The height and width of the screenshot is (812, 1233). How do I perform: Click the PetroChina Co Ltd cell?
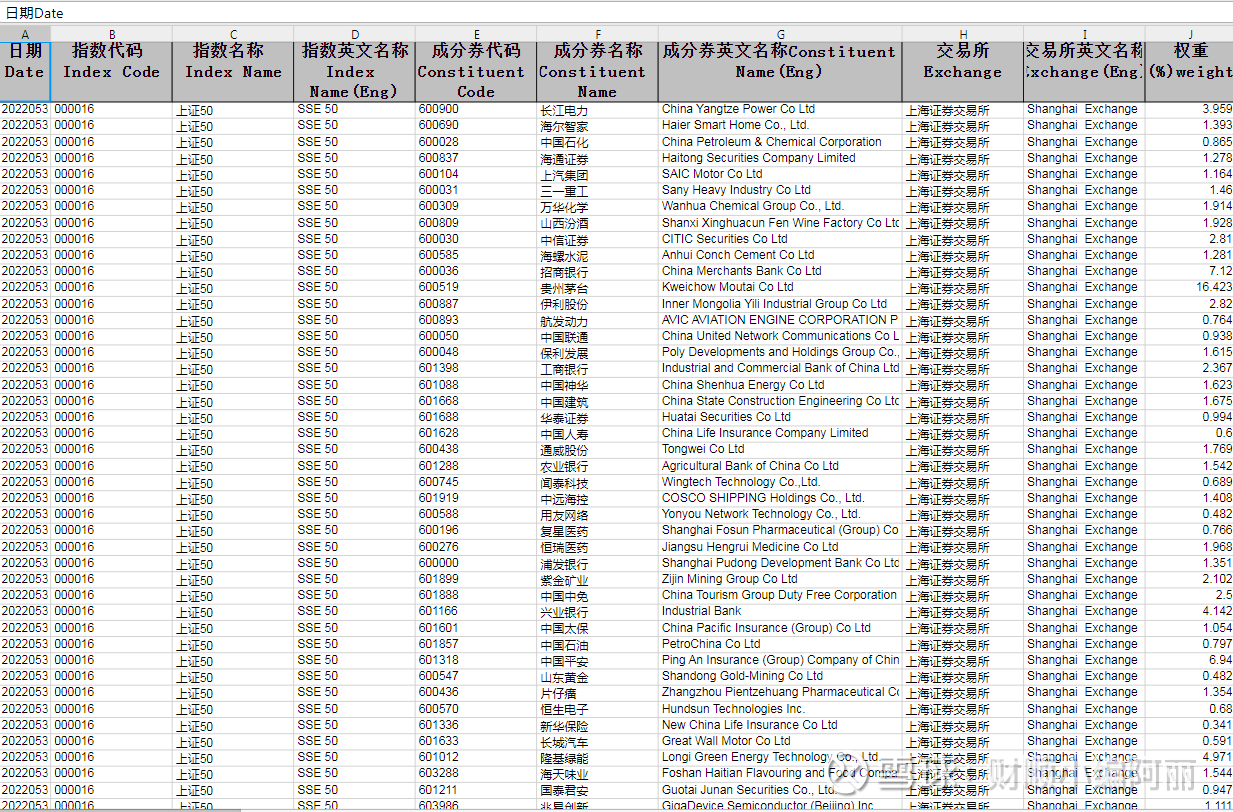point(780,644)
